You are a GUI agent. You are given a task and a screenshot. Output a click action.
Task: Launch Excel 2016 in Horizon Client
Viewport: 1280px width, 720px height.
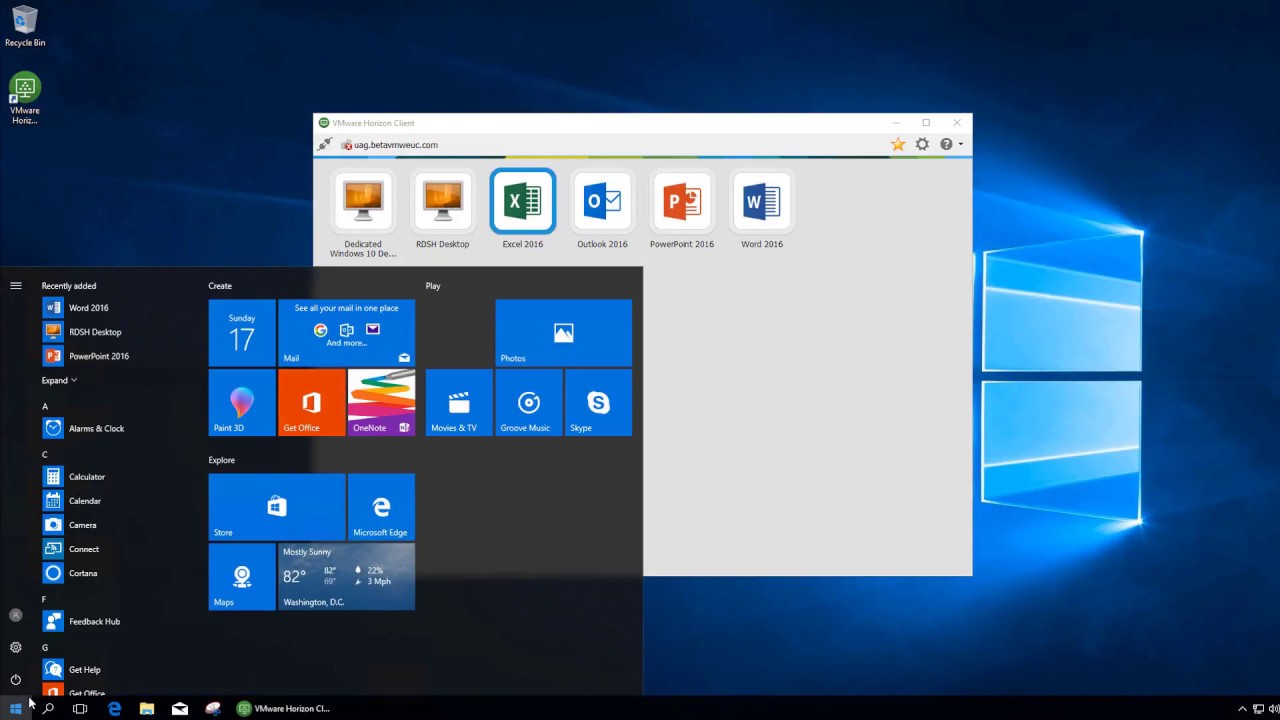coord(522,202)
